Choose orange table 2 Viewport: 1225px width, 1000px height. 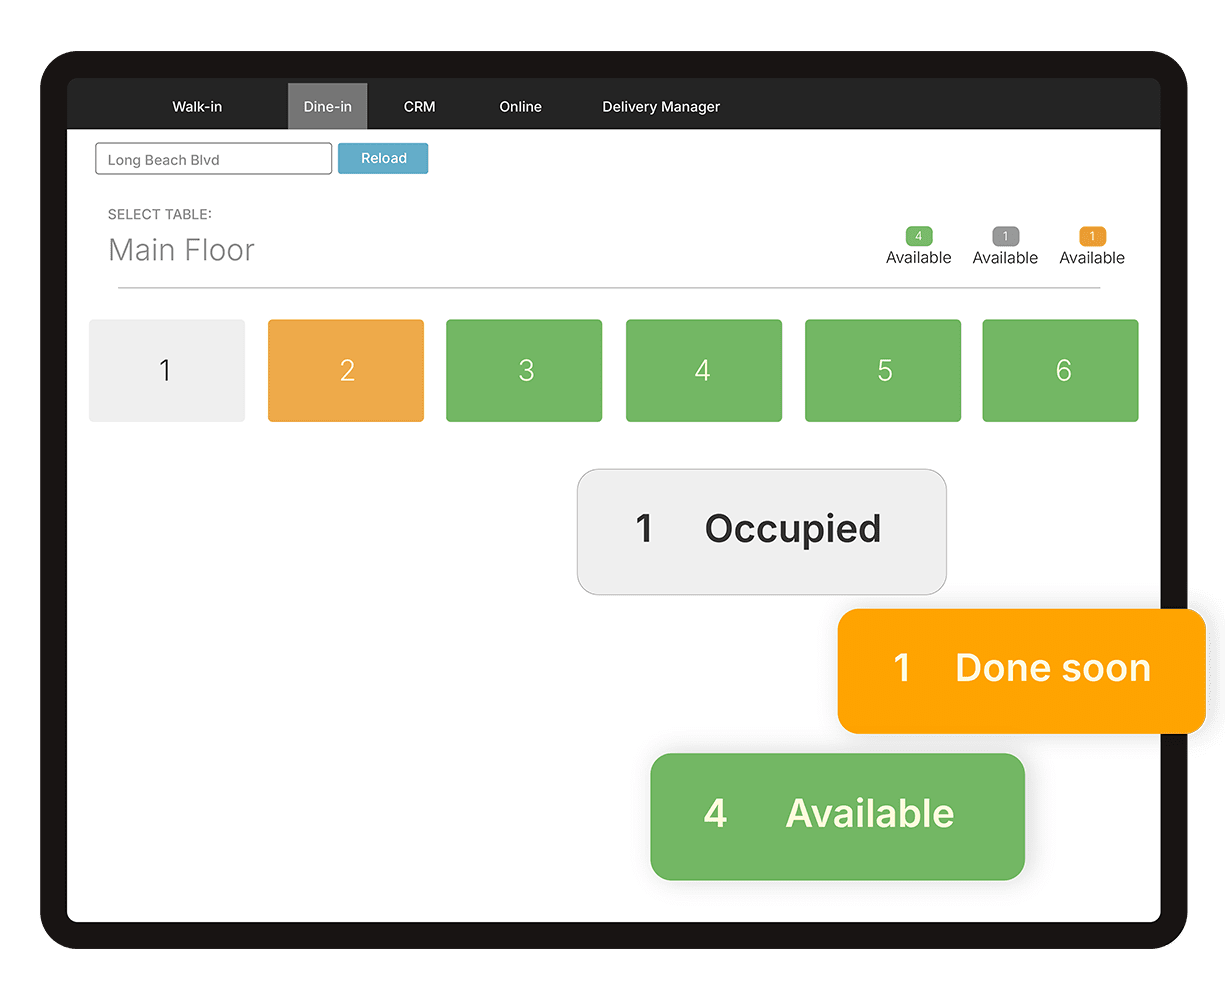(x=346, y=371)
